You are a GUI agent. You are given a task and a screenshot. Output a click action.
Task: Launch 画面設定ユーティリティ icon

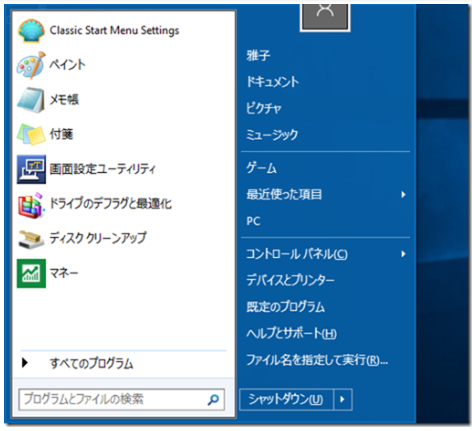click(x=31, y=169)
